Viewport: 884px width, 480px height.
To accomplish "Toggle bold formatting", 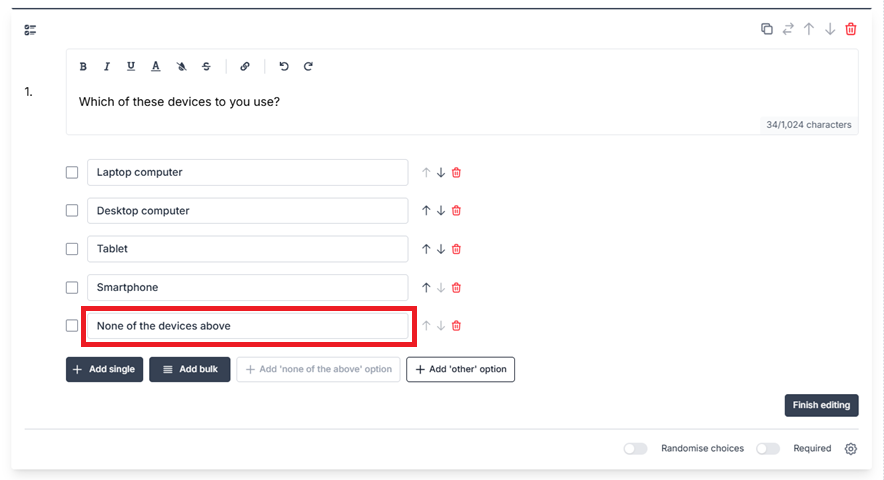I will tap(83, 67).
